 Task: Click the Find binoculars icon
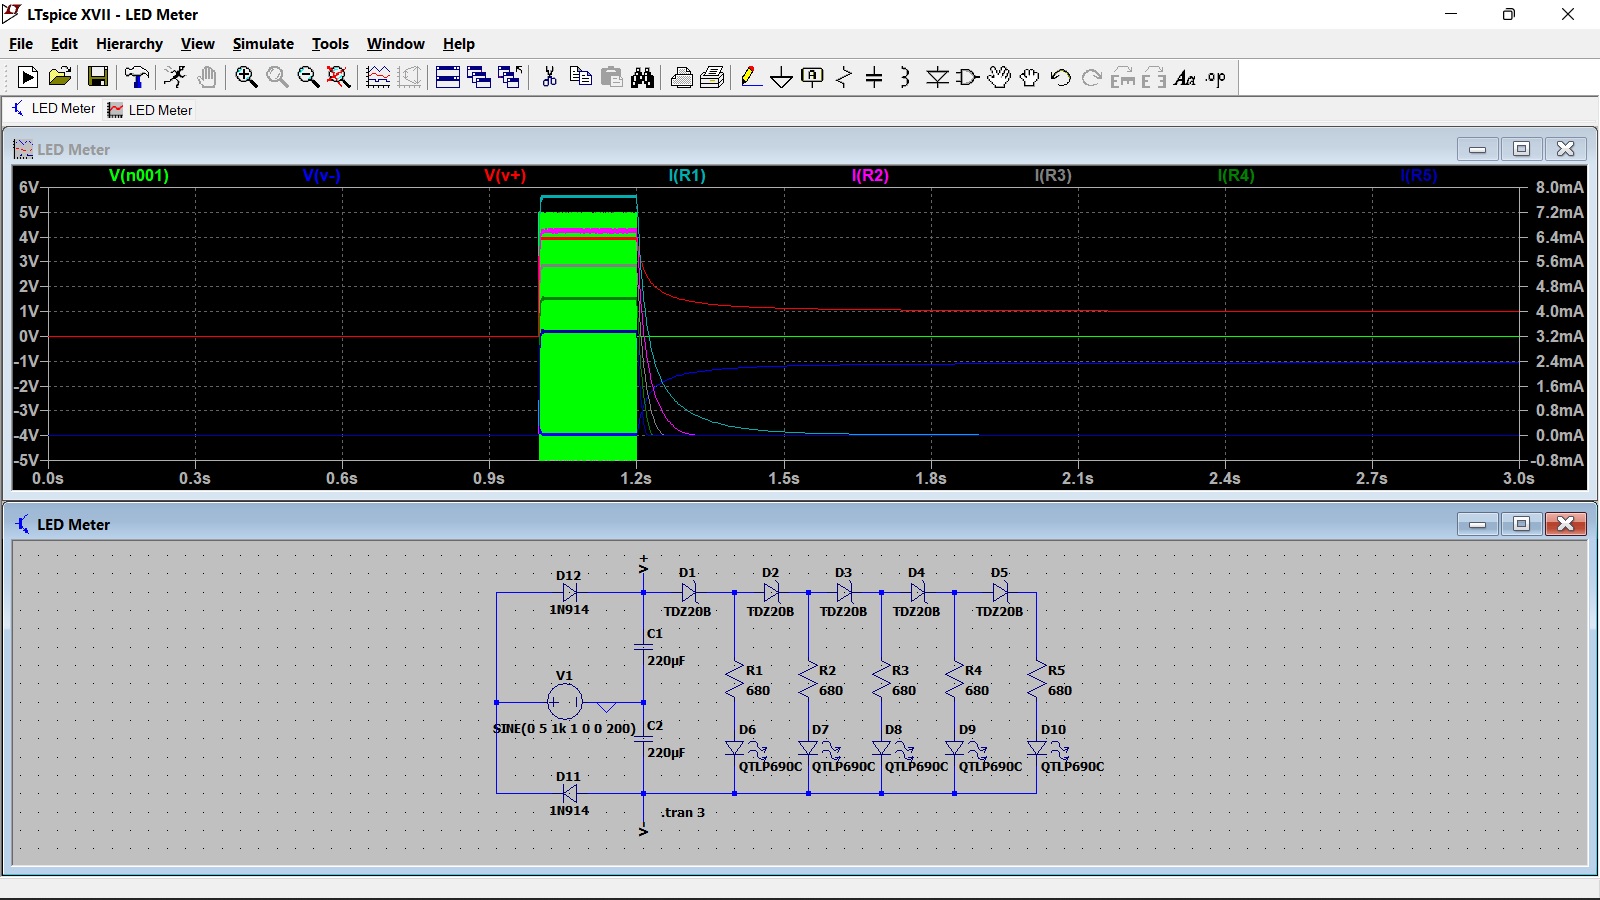click(642, 77)
